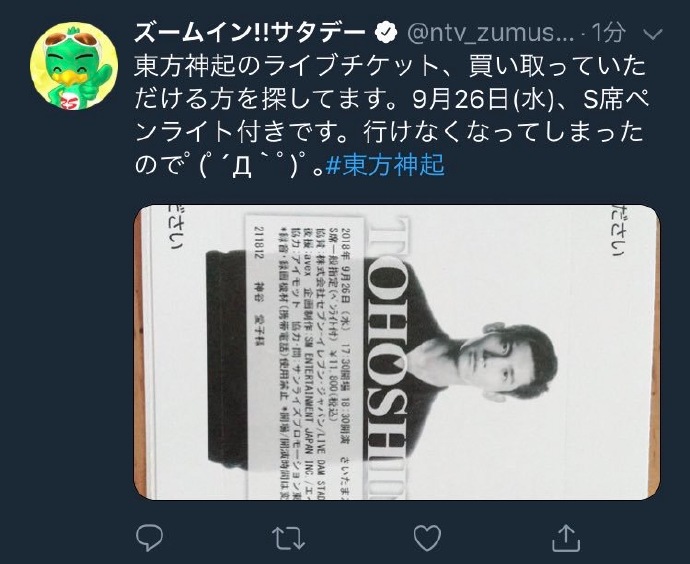This screenshot has height=564, width=690.
Task: Like the tweet with the heart icon
Action: 427,538
